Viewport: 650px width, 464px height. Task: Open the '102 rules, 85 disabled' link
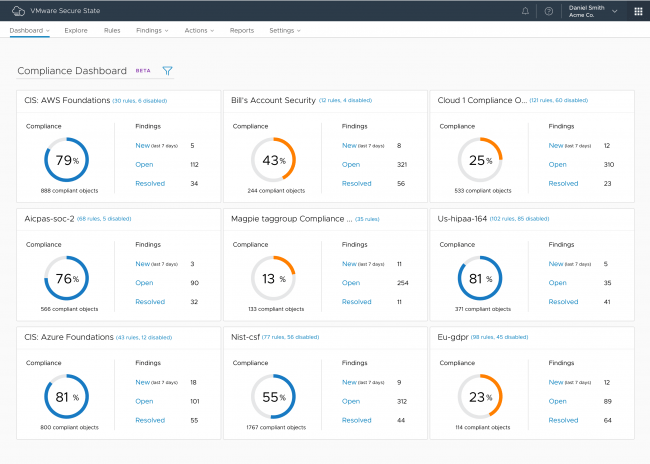(519, 219)
